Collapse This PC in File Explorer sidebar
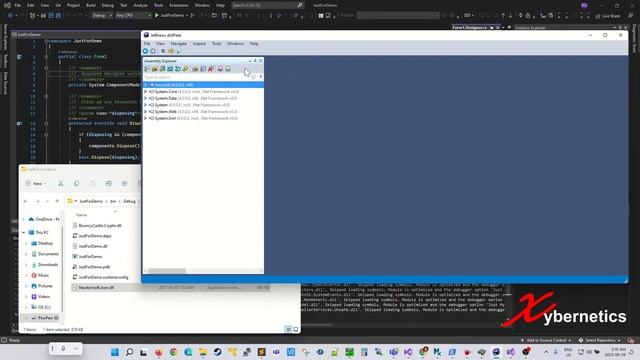Viewport: 640px width, 360px height. click(x=24, y=233)
